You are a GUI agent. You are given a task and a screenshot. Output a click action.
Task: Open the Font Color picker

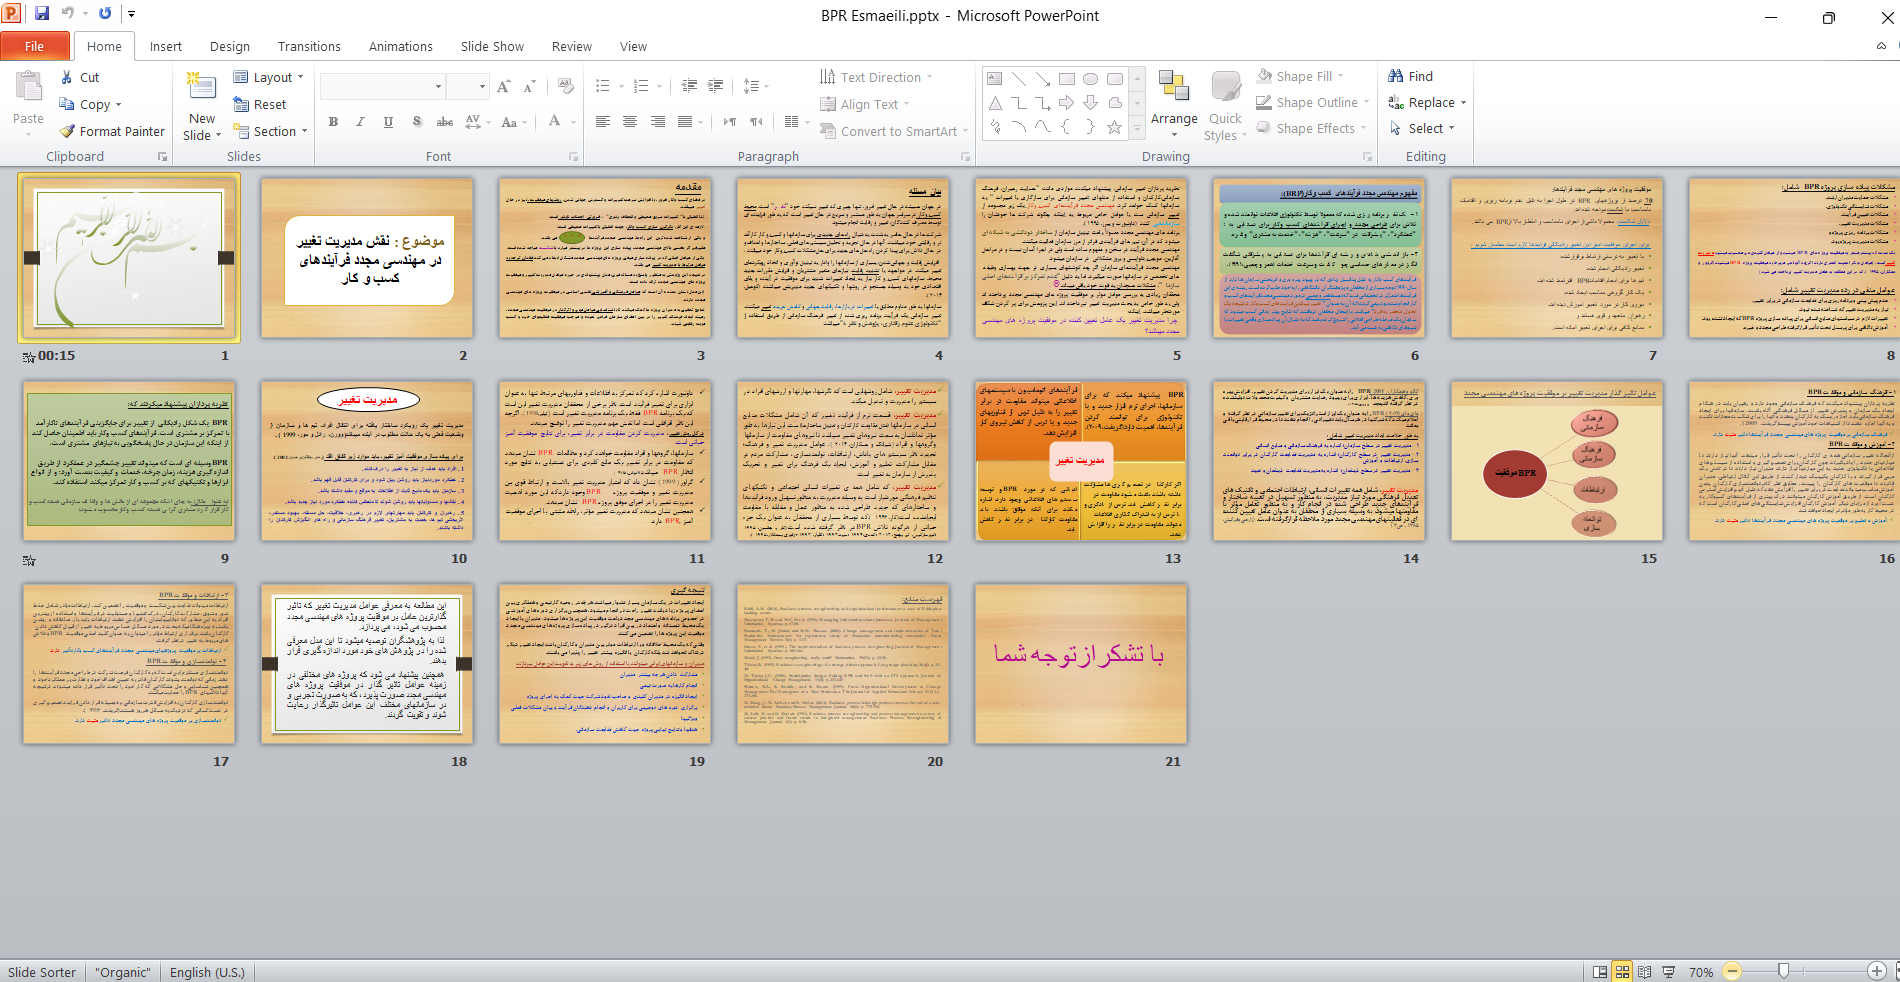(x=561, y=122)
